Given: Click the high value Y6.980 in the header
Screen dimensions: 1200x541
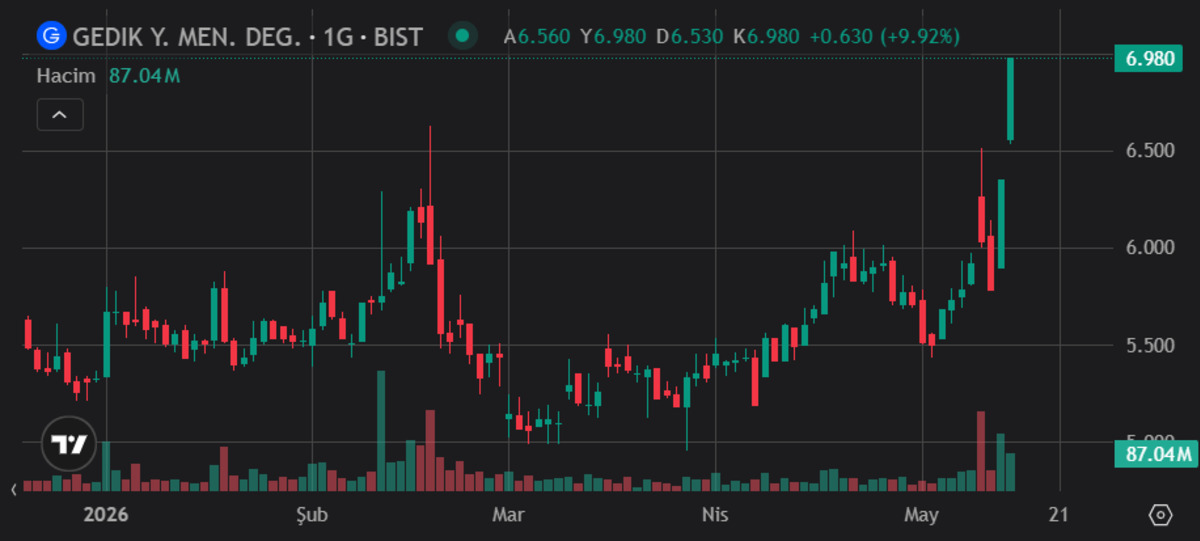Looking at the screenshot, I should [613, 37].
